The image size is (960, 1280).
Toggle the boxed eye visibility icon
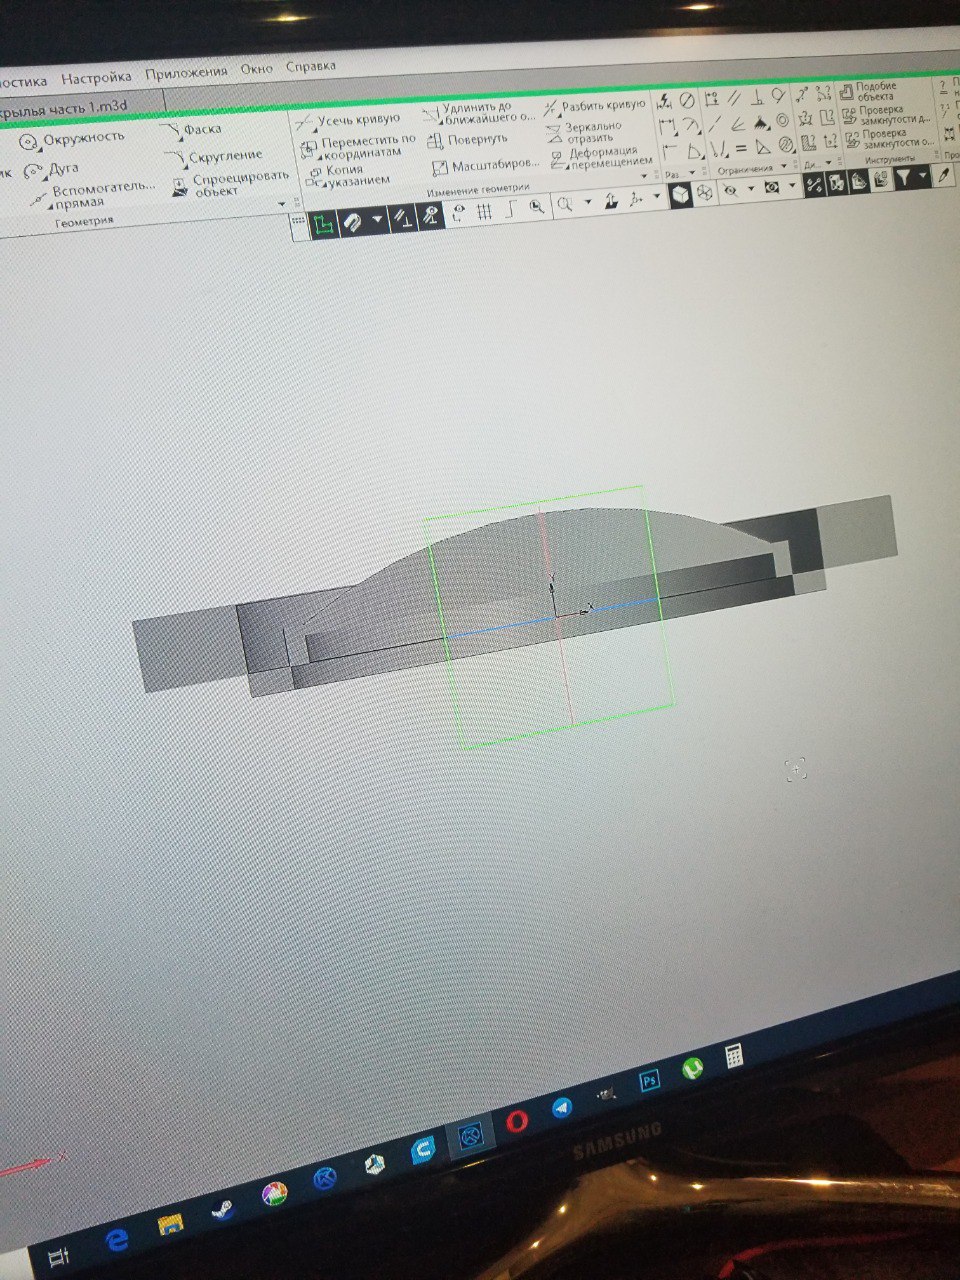point(772,187)
